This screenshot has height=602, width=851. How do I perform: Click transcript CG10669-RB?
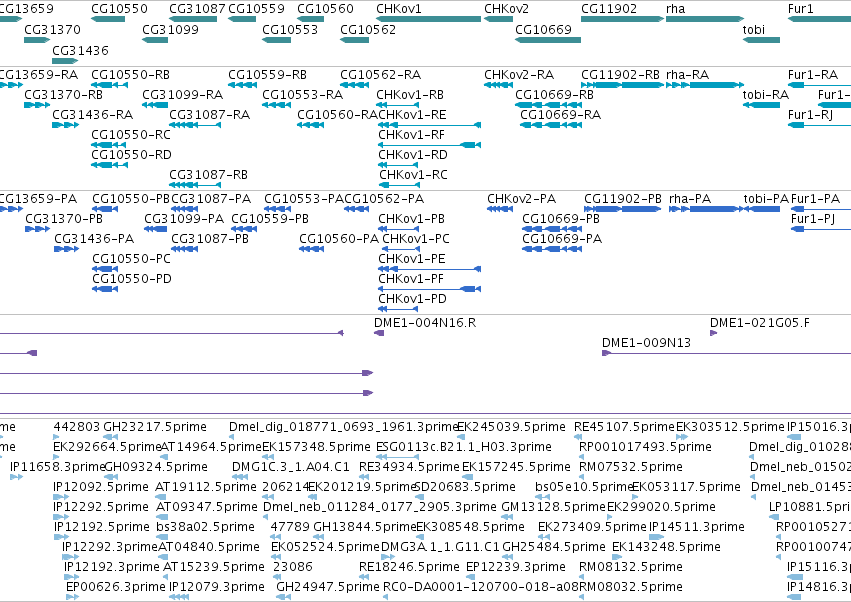[554, 94]
